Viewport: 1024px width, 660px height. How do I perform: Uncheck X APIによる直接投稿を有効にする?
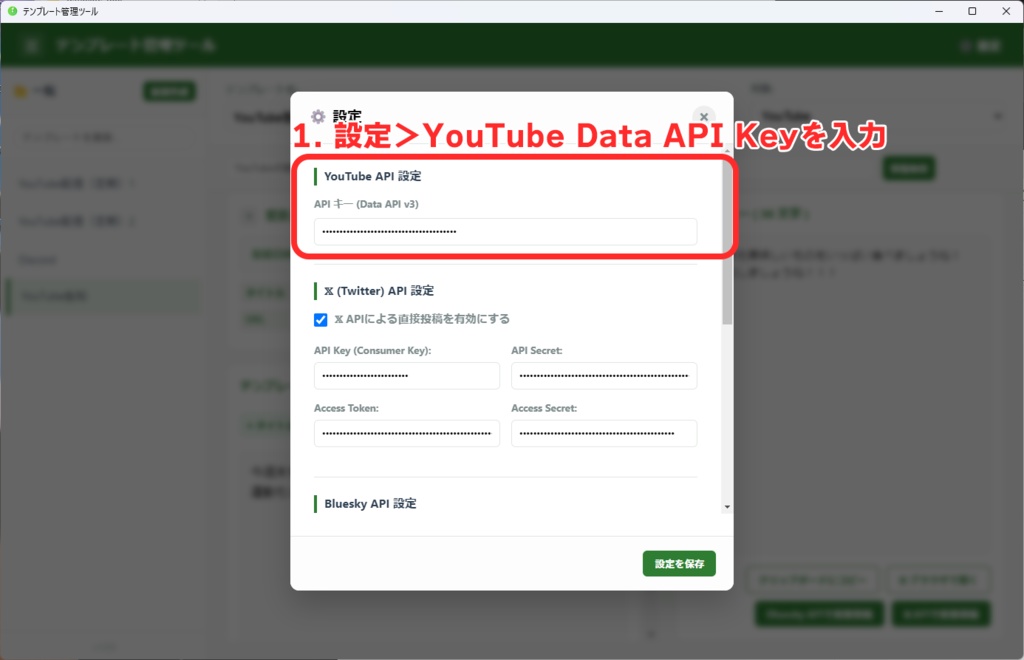[x=321, y=321]
